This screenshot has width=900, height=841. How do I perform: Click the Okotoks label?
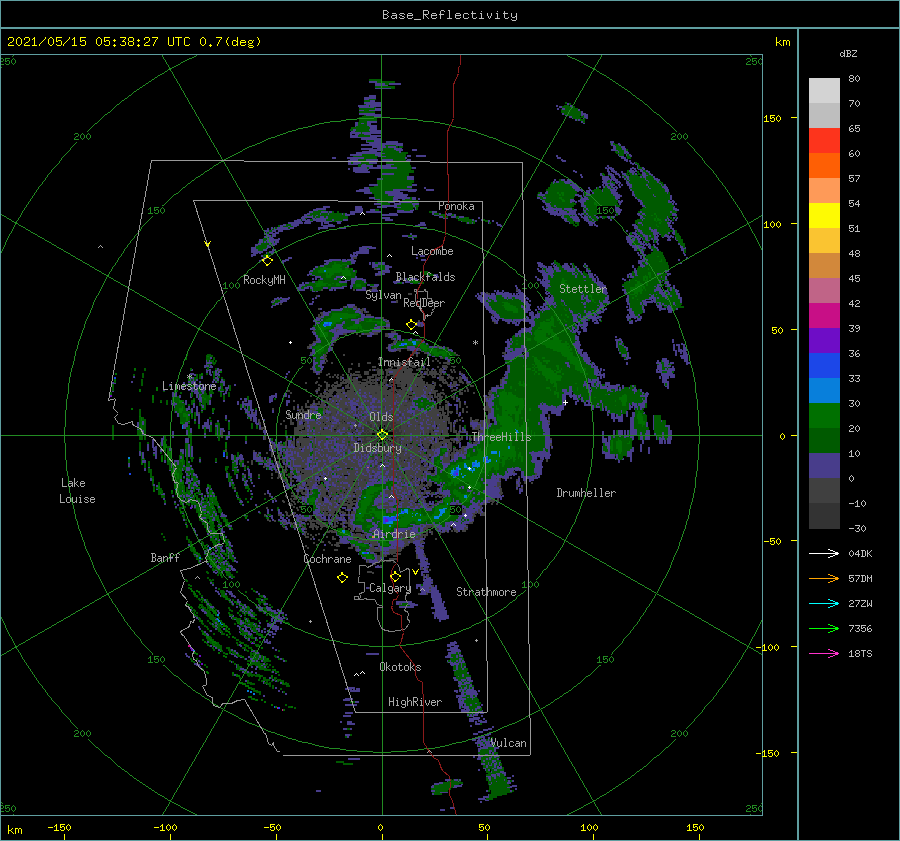click(x=401, y=667)
